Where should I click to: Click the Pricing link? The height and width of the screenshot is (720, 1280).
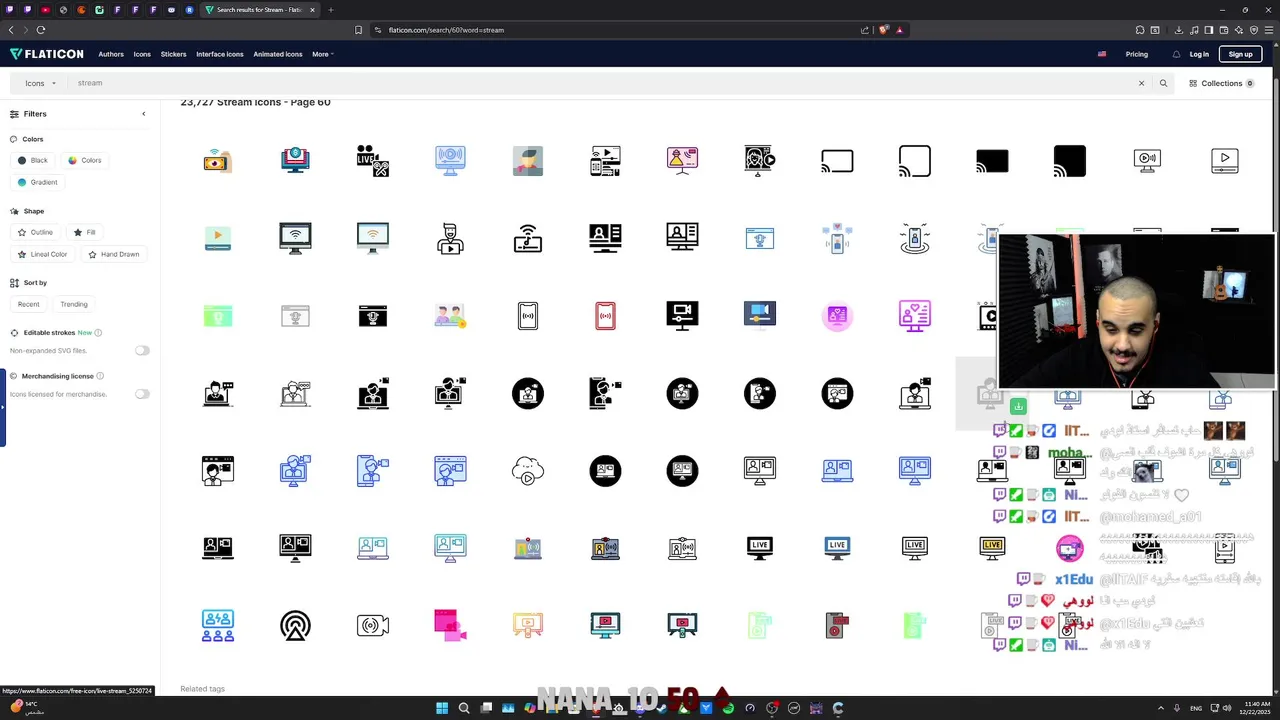[x=1137, y=54]
